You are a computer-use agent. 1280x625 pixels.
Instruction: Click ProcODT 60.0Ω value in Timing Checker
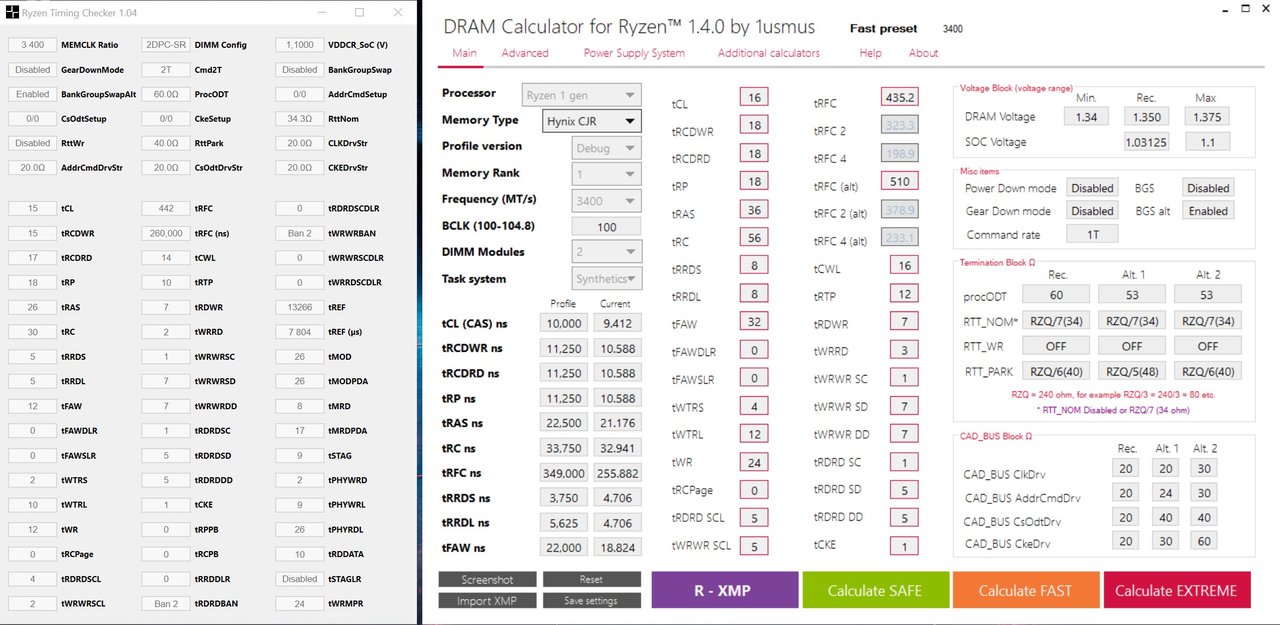pyautogui.click(x=166, y=95)
